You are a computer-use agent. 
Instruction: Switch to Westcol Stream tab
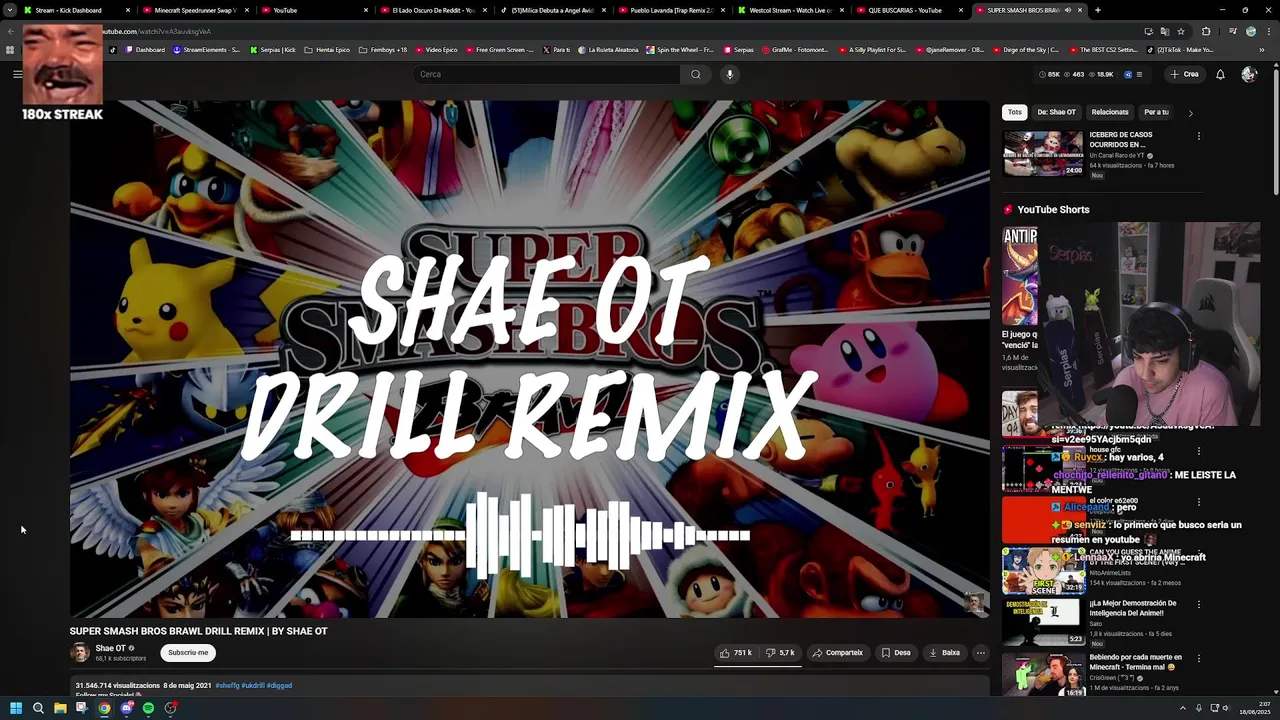pos(792,10)
